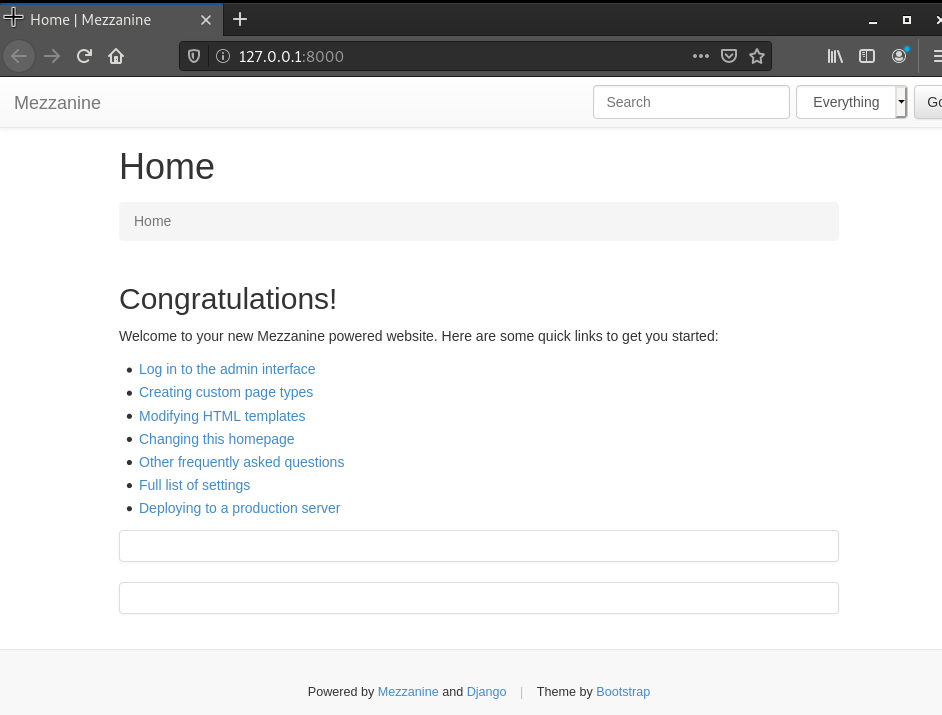Open the Firefox account icon
Screen dimensions: 942x715
[x=899, y=56]
